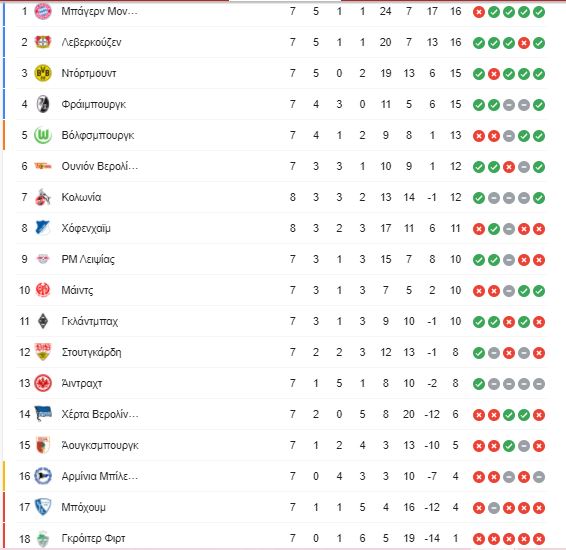This screenshot has height=550, width=566.
Task: Click the Dortmund BVB yellow badge
Action: tap(43, 73)
